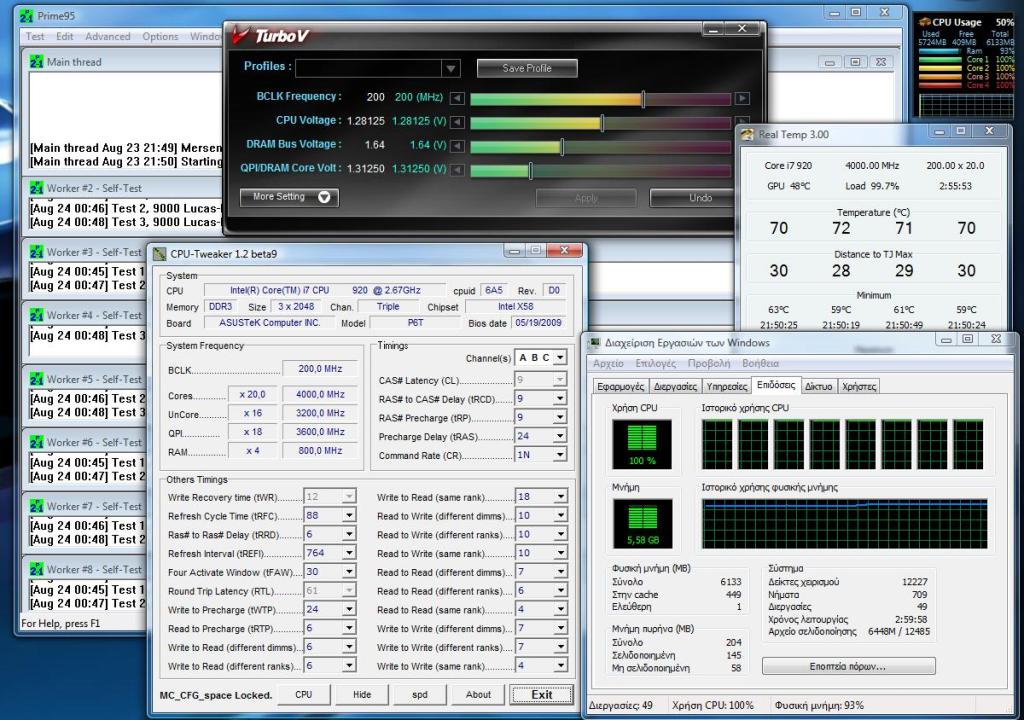Switch to the Υπηρεσίες tab in Task Manager
This screenshot has height=720, width=1024.
coord(727,386)
